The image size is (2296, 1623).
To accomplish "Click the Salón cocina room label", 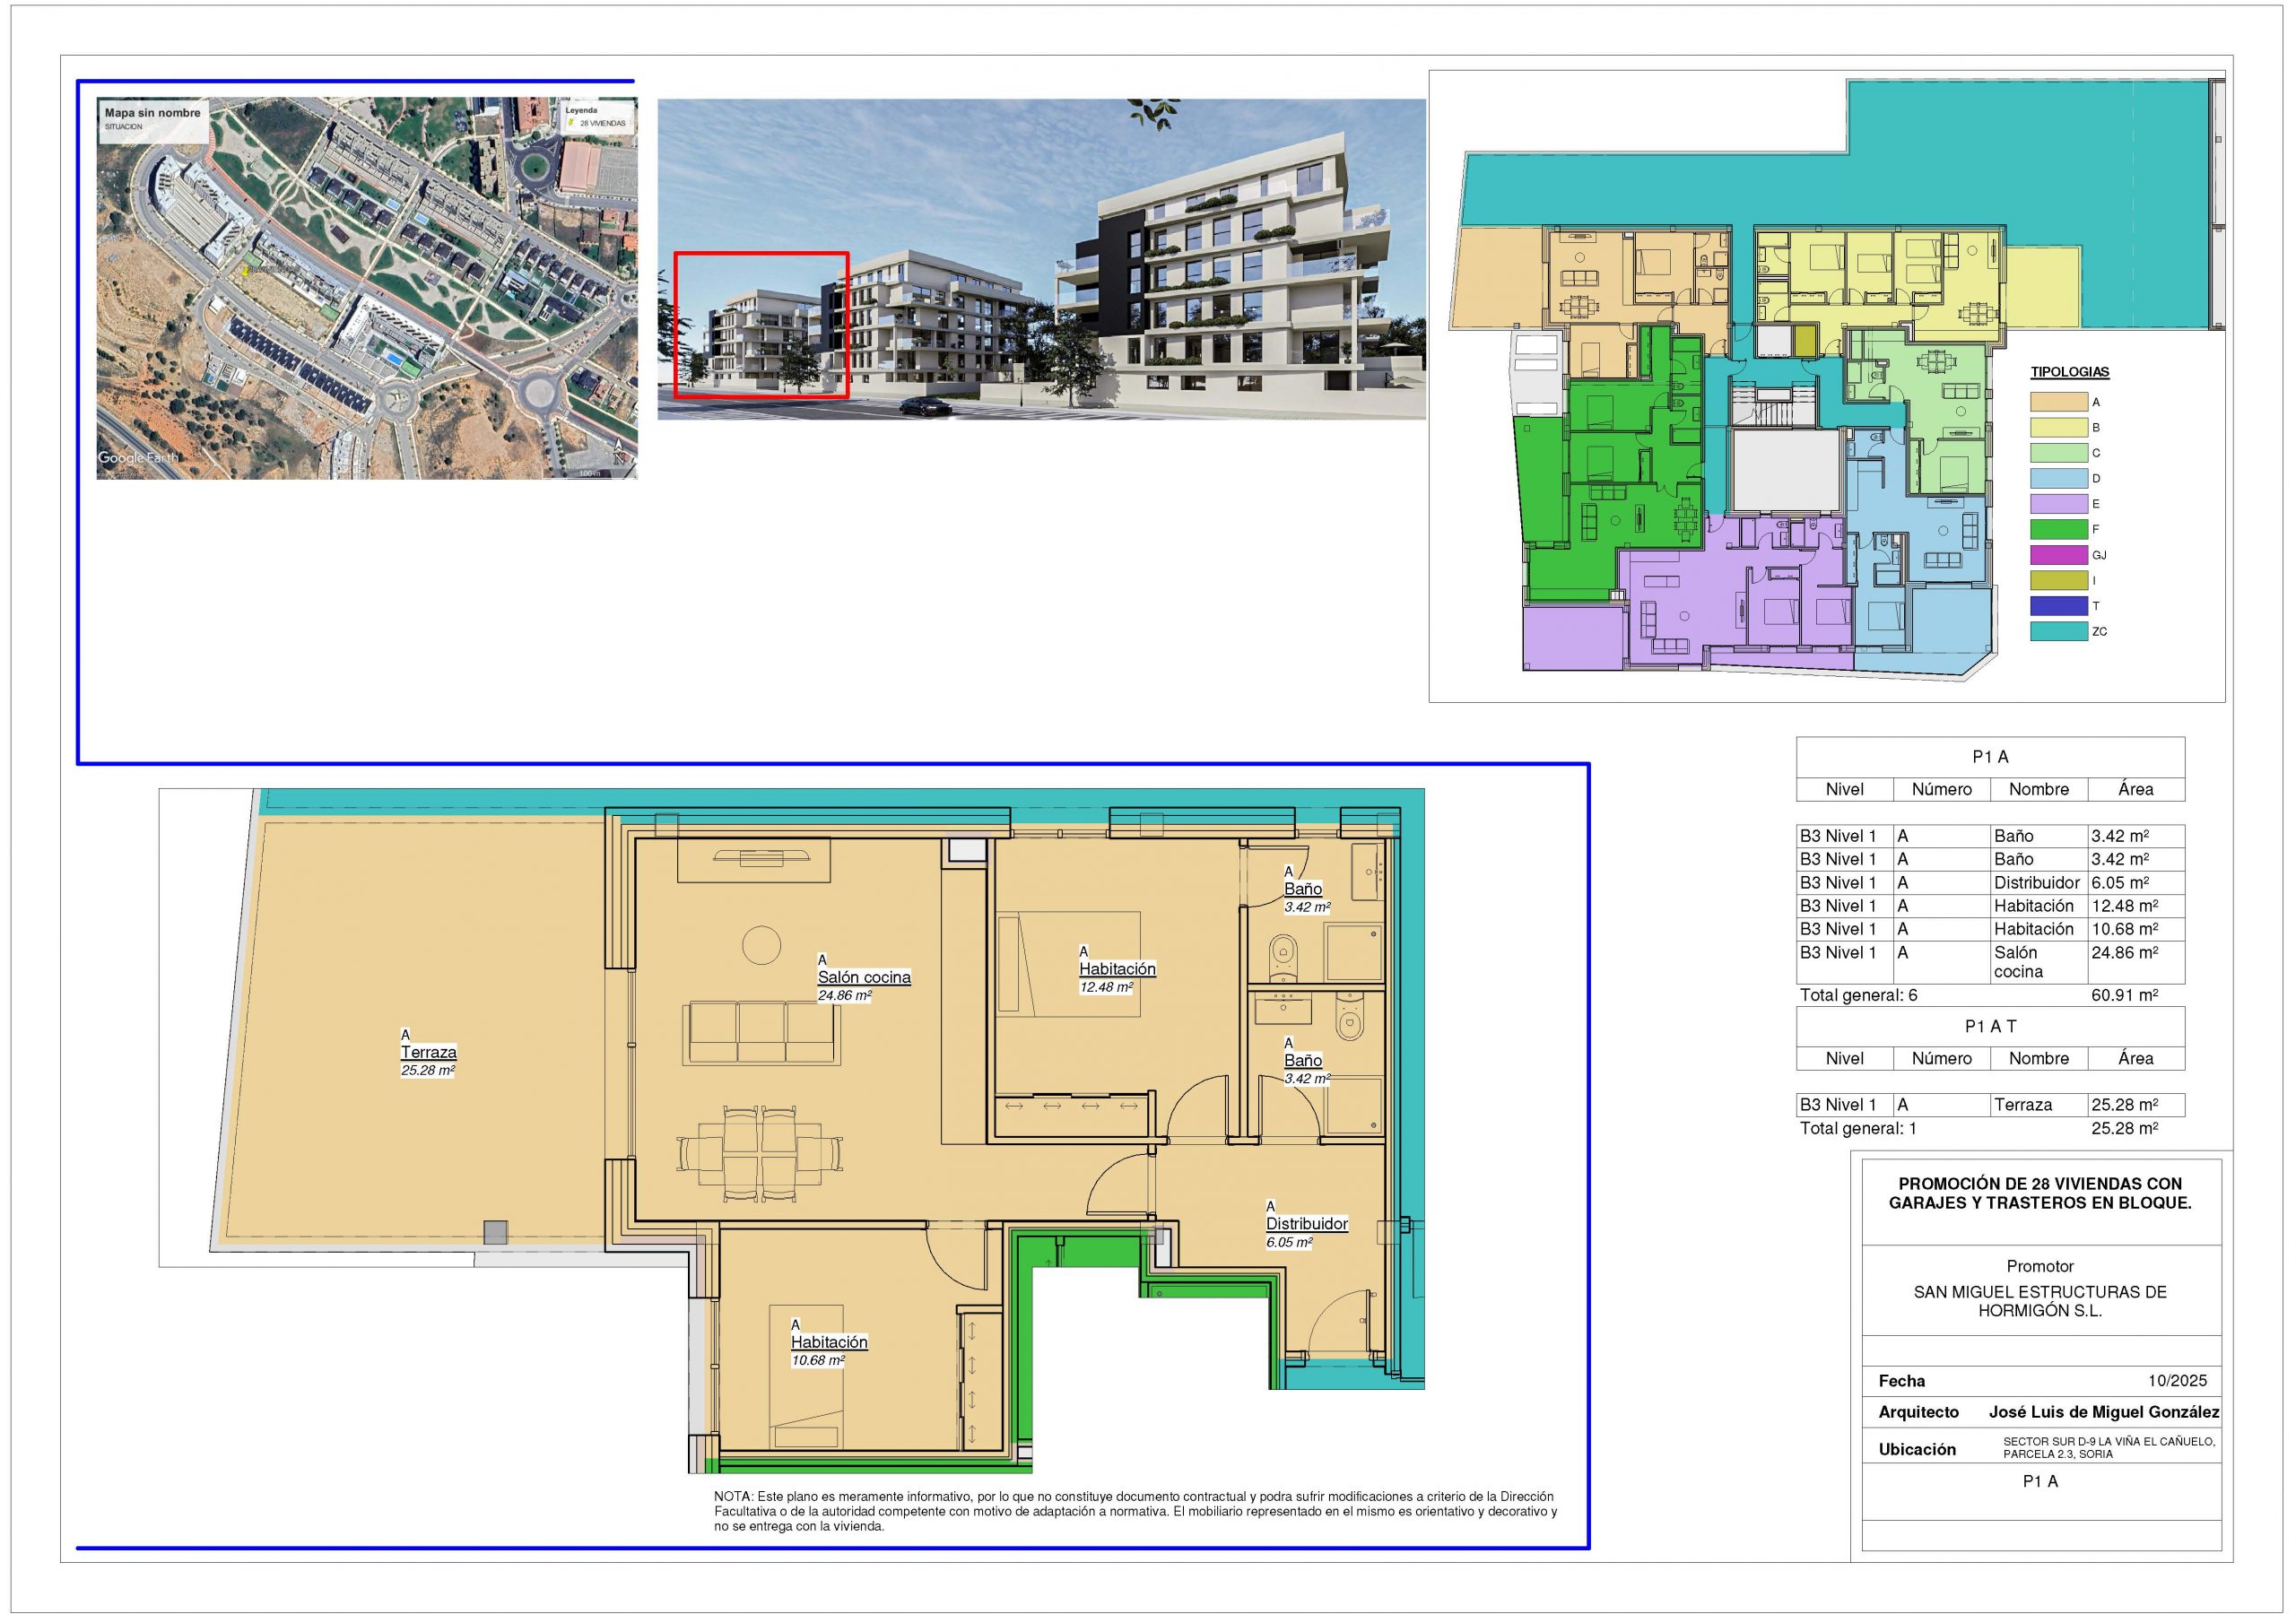I will click(864, 977).
